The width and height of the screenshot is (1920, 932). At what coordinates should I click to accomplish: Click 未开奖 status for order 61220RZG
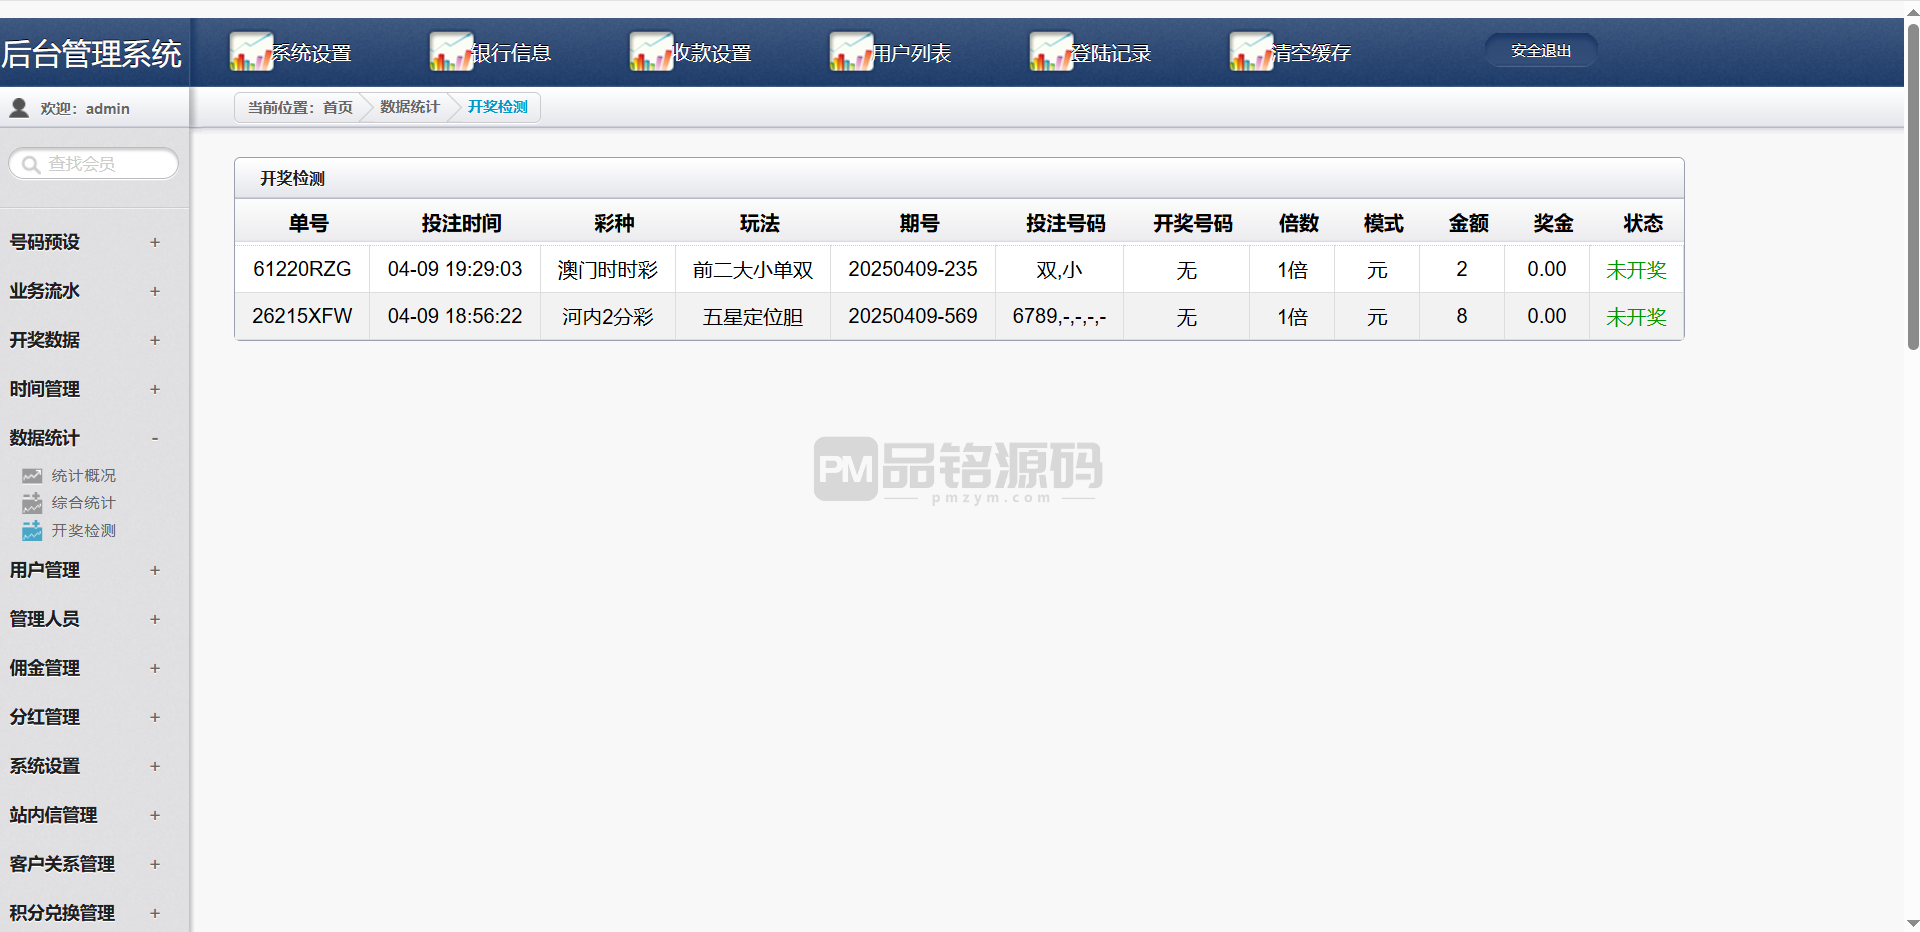(x=1636, y=270)
